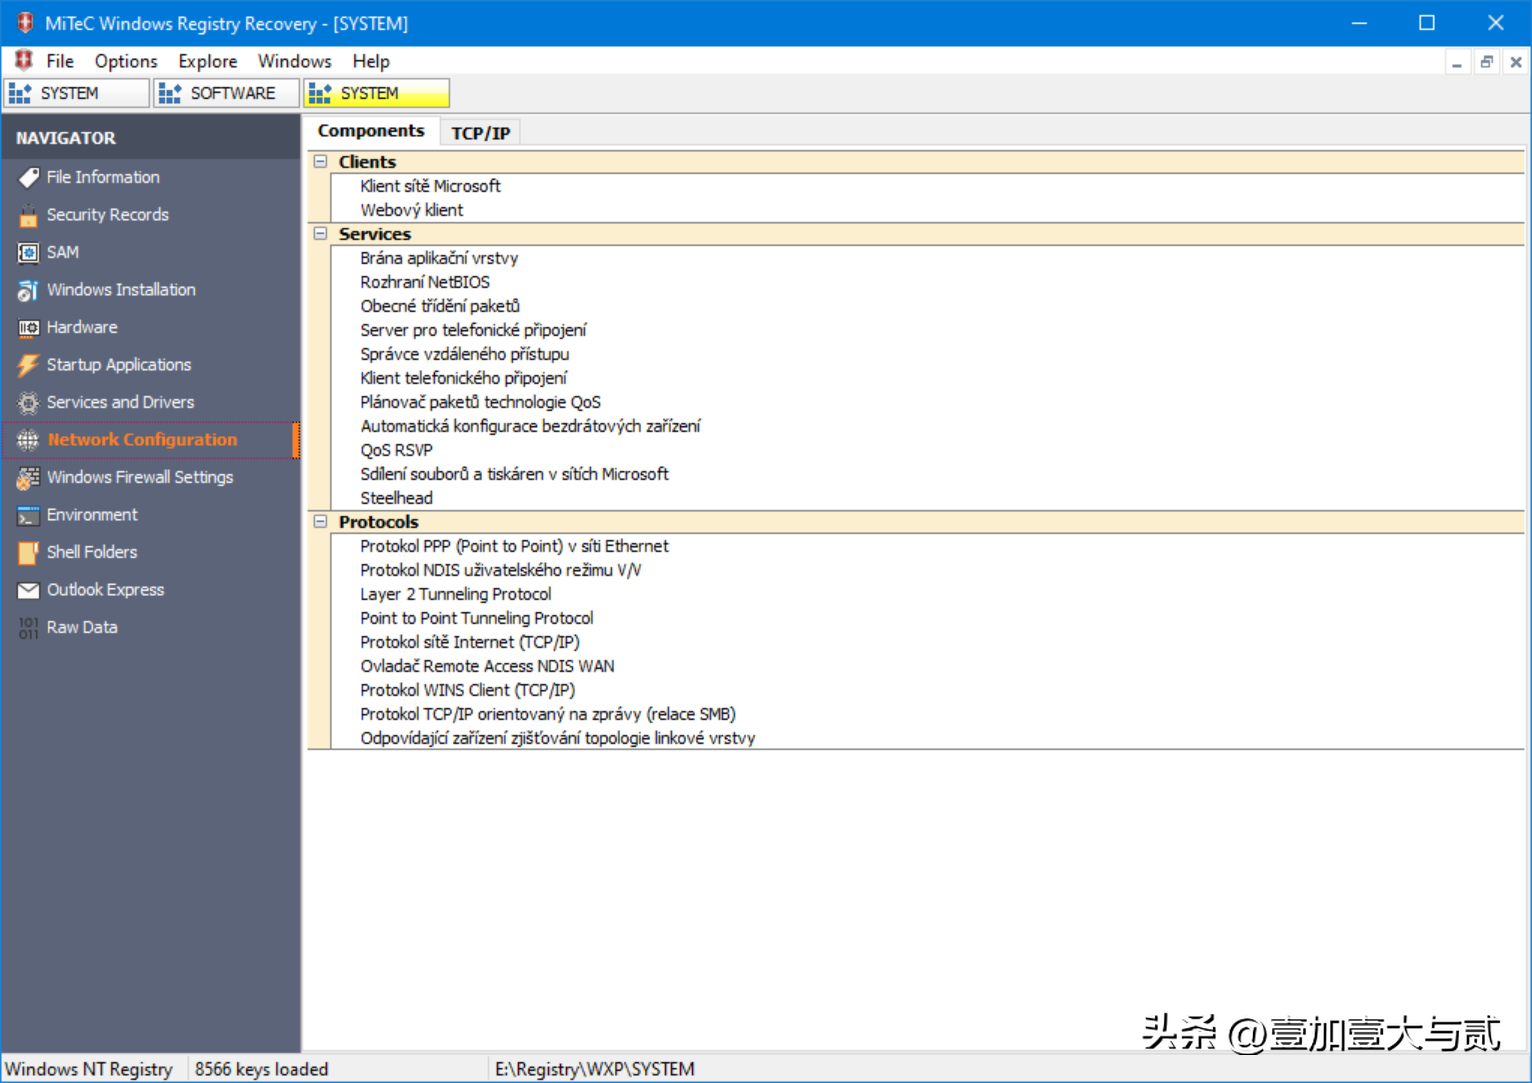The image size is (1532, 1083).
Task: Collapse the Services section
Action: (x=320, y=234)
